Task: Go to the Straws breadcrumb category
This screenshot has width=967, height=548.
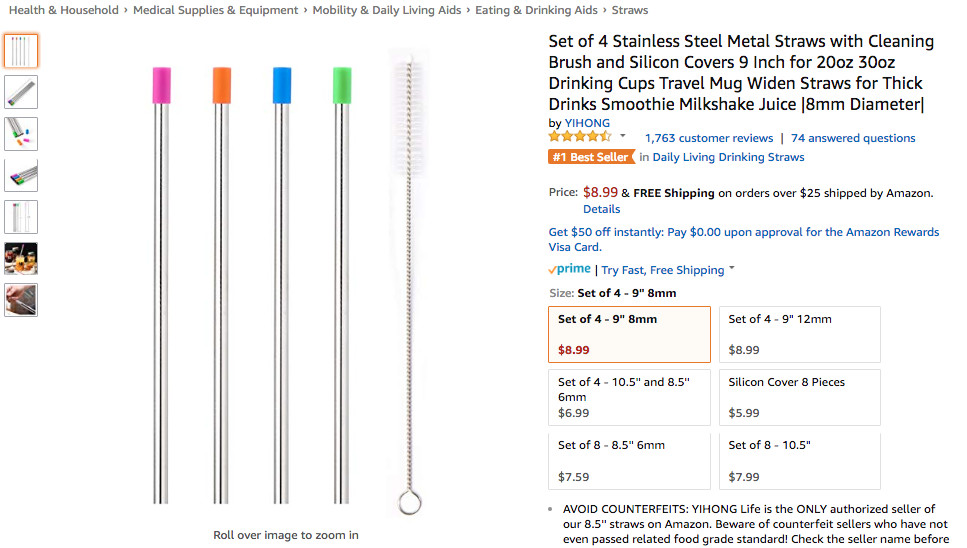Action: tap(630, 10)
